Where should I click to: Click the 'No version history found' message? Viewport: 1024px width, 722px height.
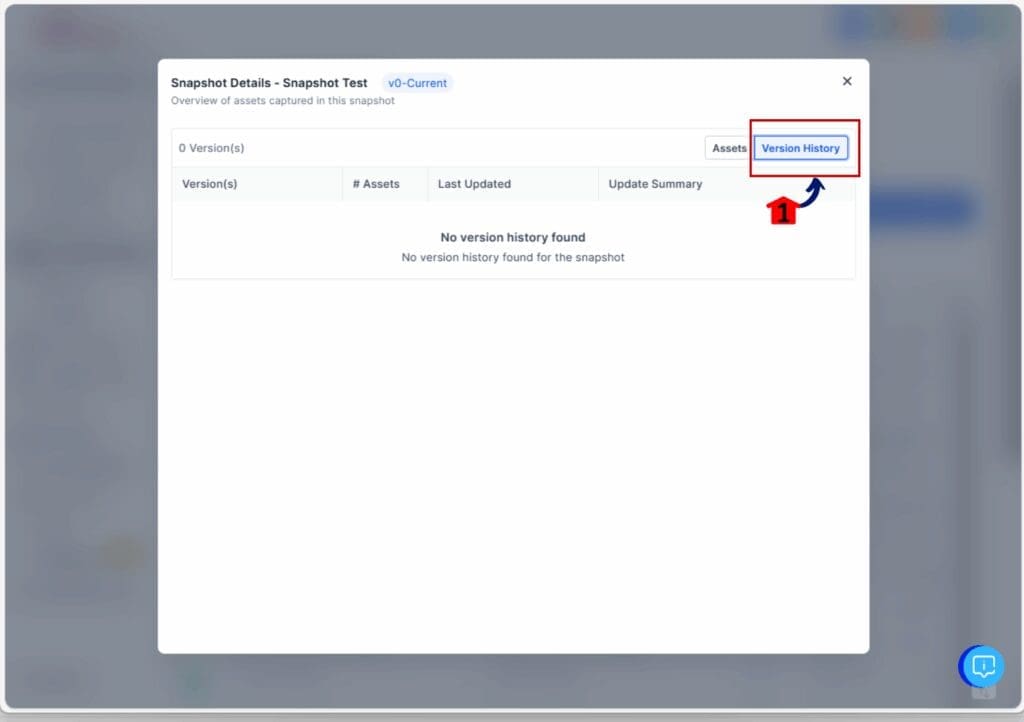pos(513,237)
